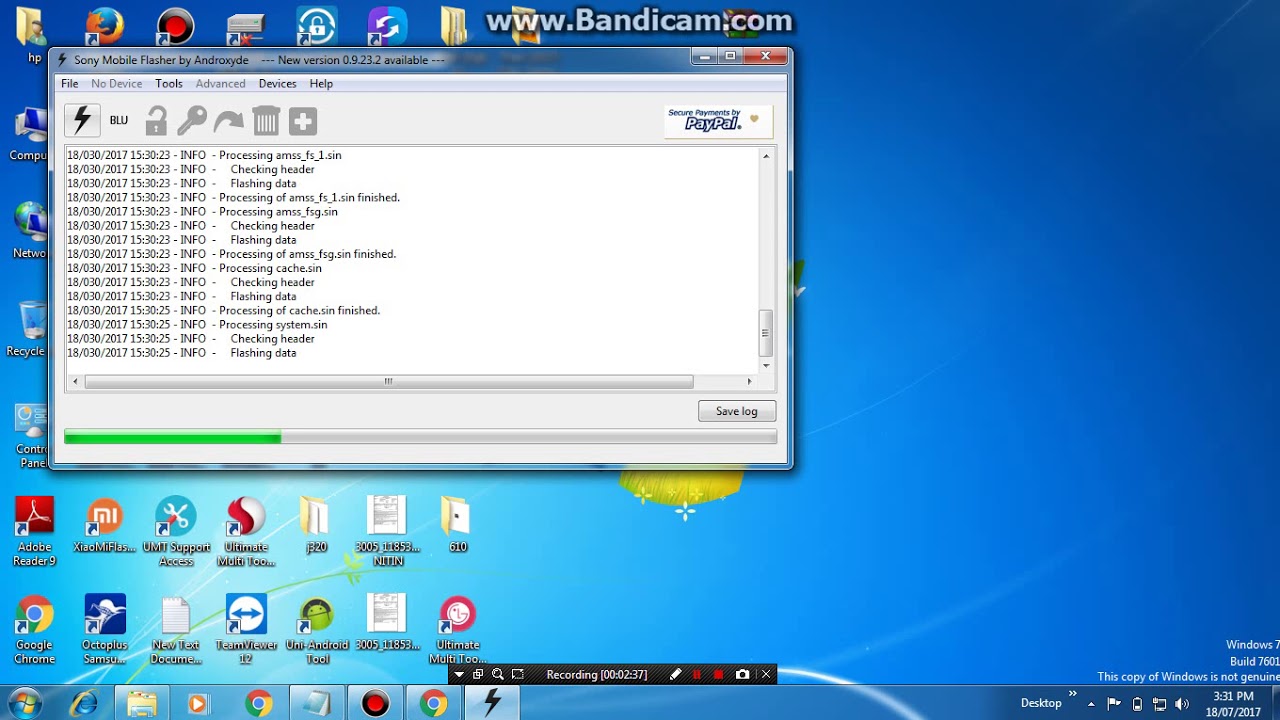Click the log scroll down arrow
1280x720 pixels.
[766, 365]
